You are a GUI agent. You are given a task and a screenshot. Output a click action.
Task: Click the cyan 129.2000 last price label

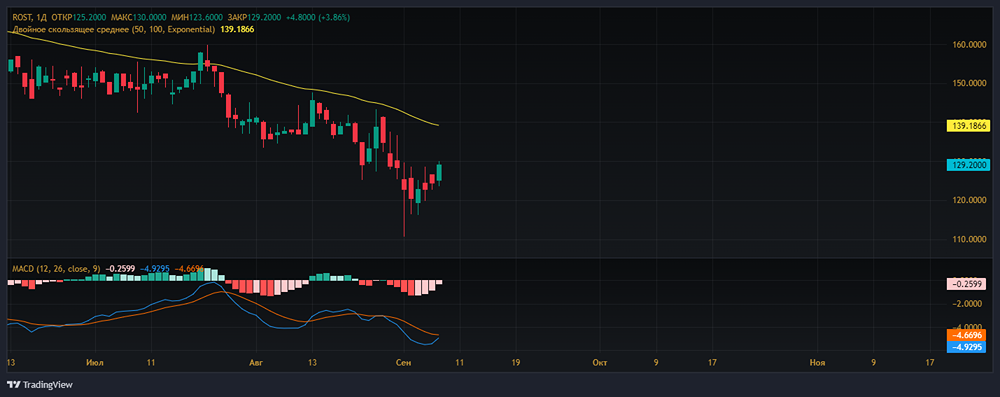[967, 165]
